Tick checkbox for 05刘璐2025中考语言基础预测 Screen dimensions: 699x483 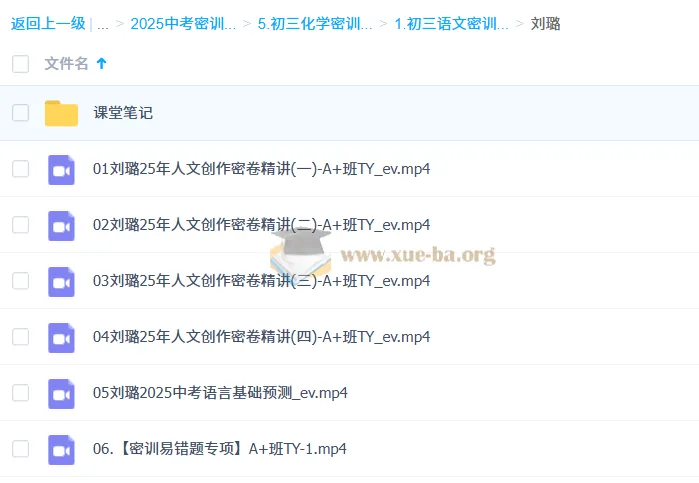(20, 393)
